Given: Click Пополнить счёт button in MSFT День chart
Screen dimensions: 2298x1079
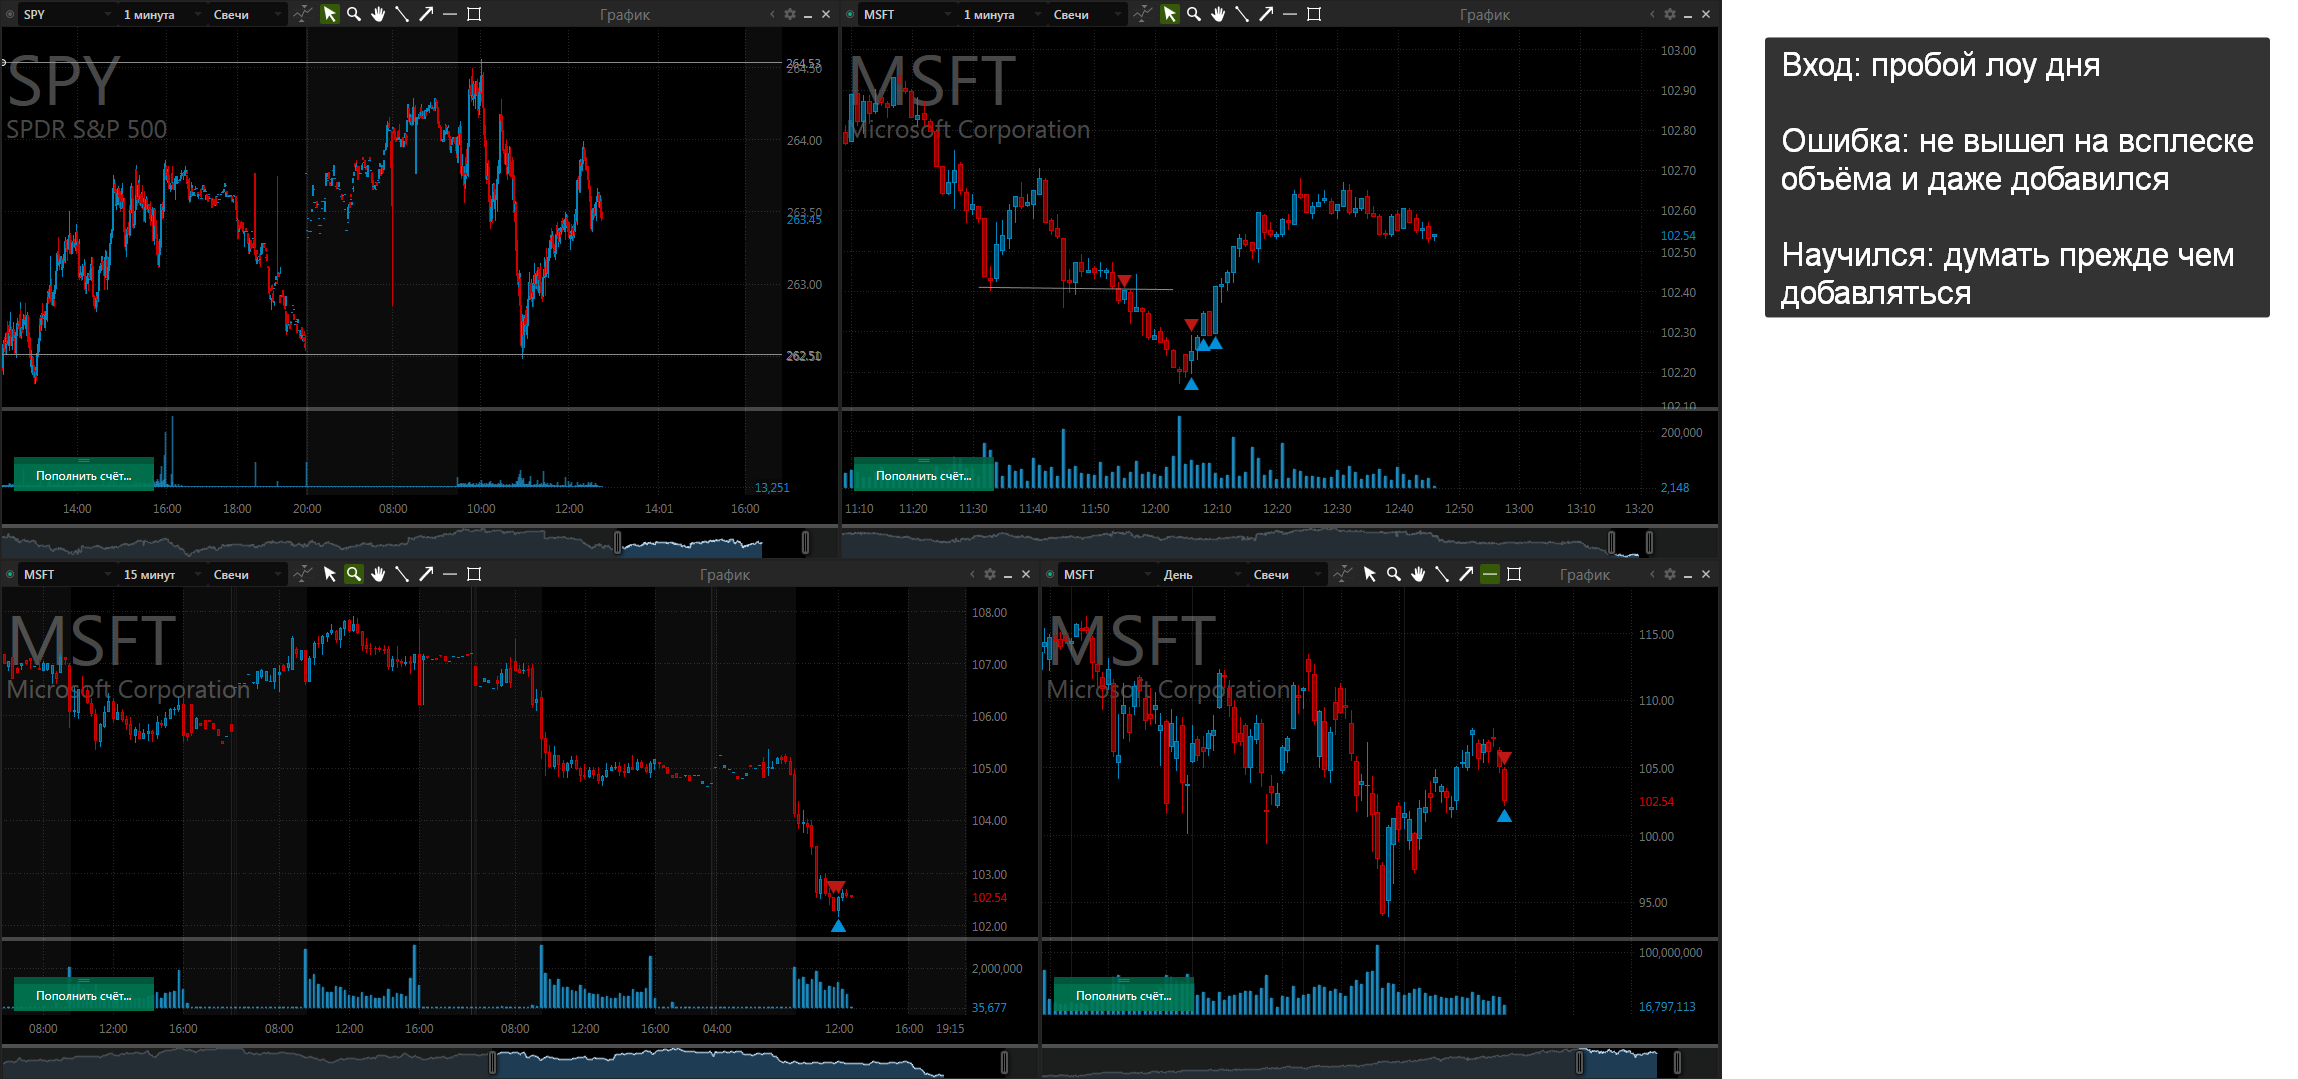Looking at the screenshot, I should [1124, 995].
